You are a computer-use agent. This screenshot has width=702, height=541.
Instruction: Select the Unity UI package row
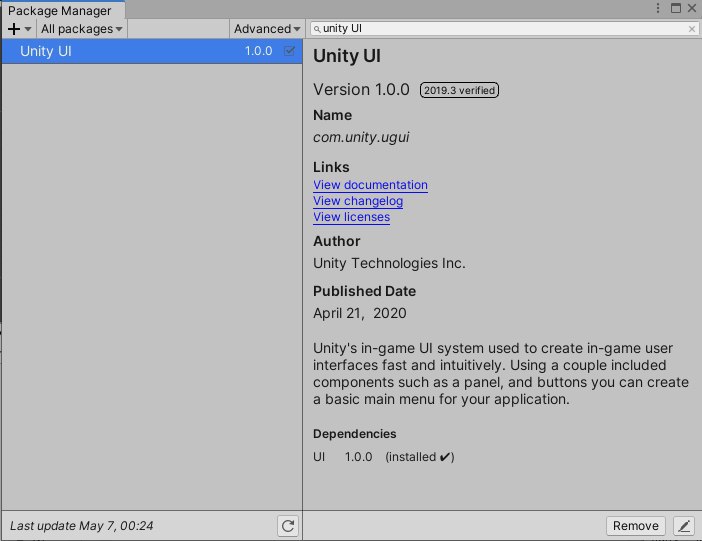click(x=152, y=51)
